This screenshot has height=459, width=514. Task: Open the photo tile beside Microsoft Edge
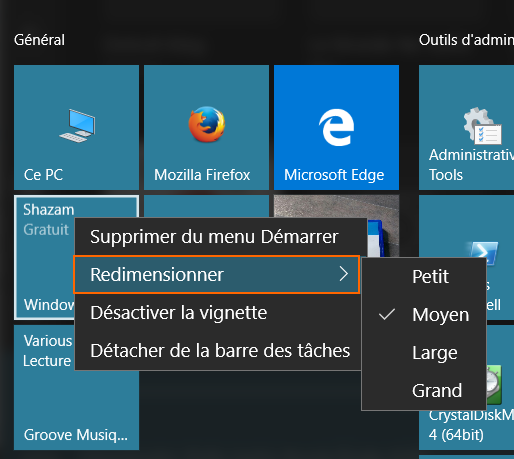pyautogui.click(x=336, y=207)
